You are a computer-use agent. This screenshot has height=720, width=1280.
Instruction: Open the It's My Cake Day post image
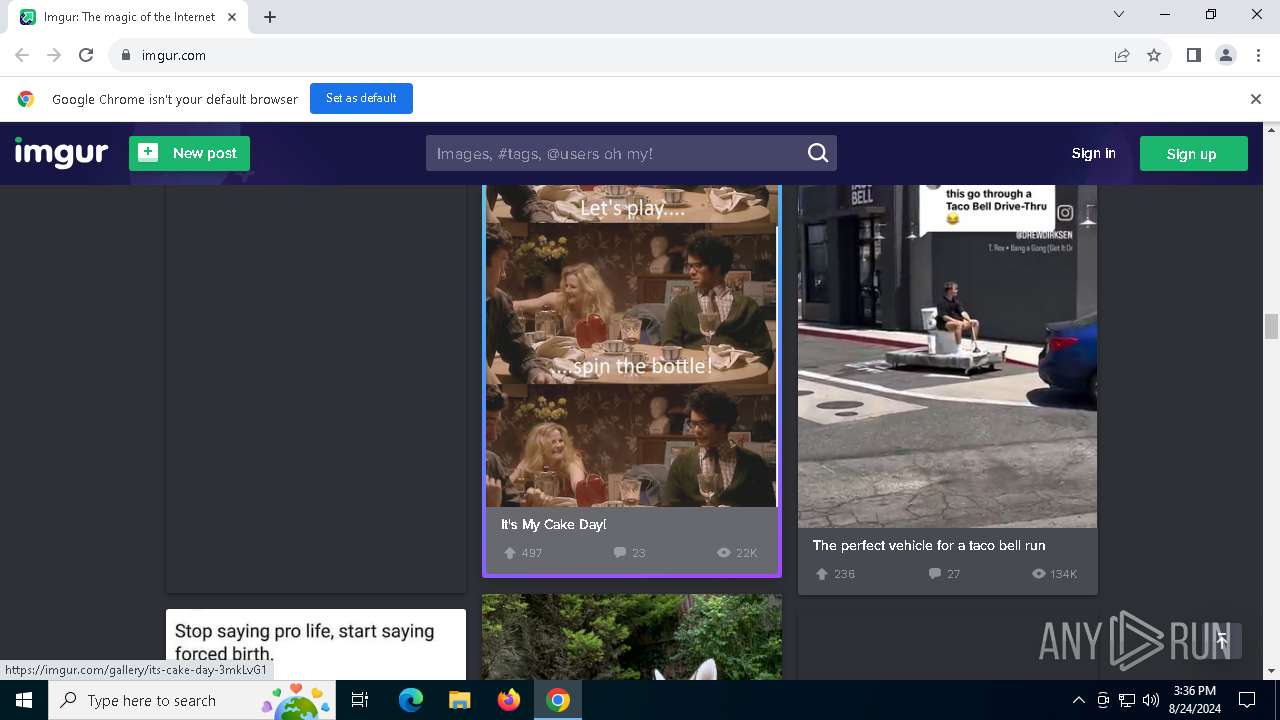point(631,346)
